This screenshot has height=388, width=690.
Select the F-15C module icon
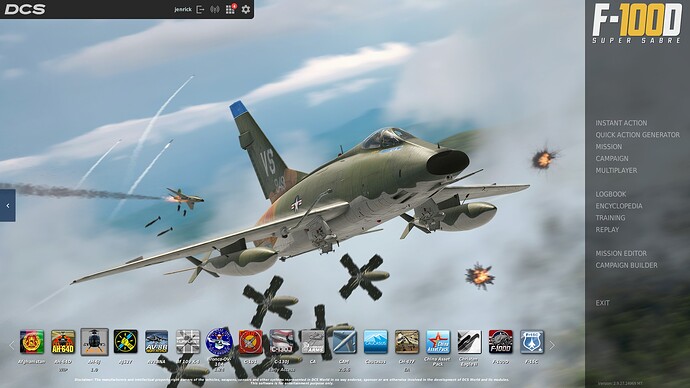532,342
